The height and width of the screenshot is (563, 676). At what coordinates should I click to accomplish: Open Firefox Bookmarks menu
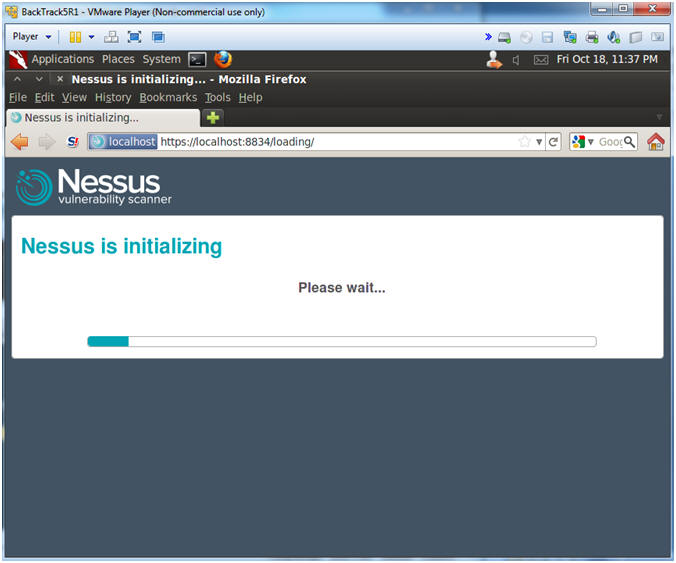(168, 97)
